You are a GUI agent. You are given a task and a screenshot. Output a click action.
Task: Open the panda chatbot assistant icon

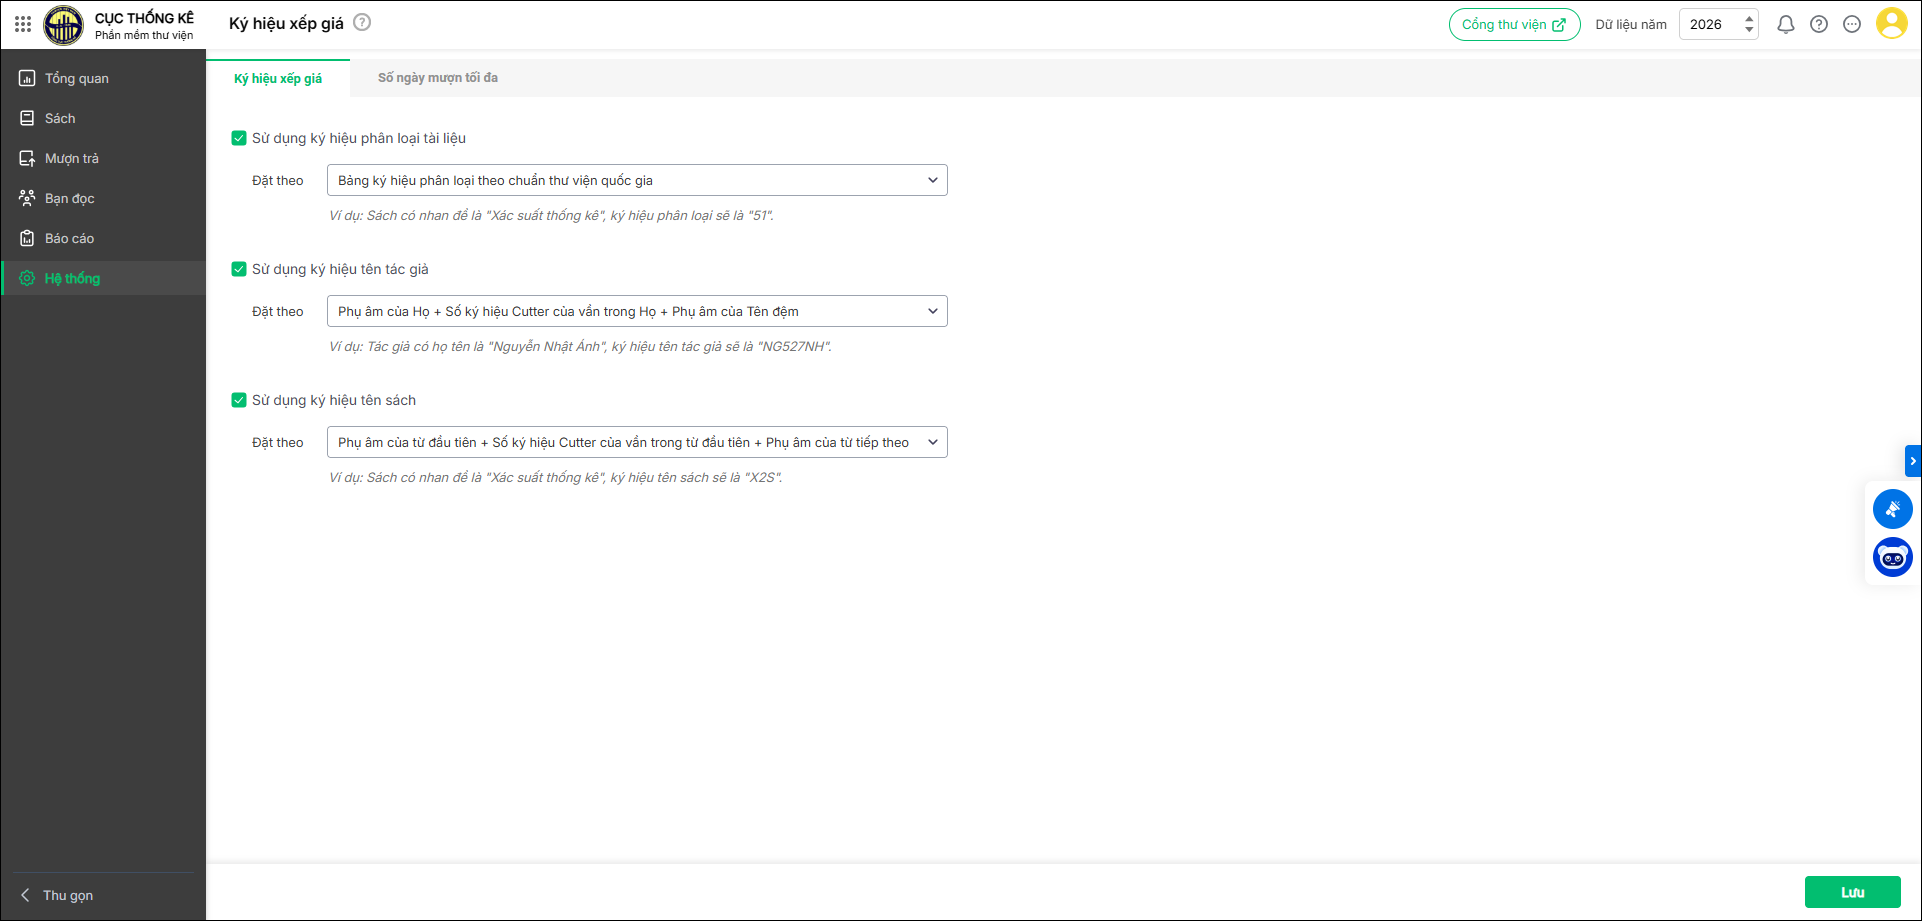[1892, 558]
